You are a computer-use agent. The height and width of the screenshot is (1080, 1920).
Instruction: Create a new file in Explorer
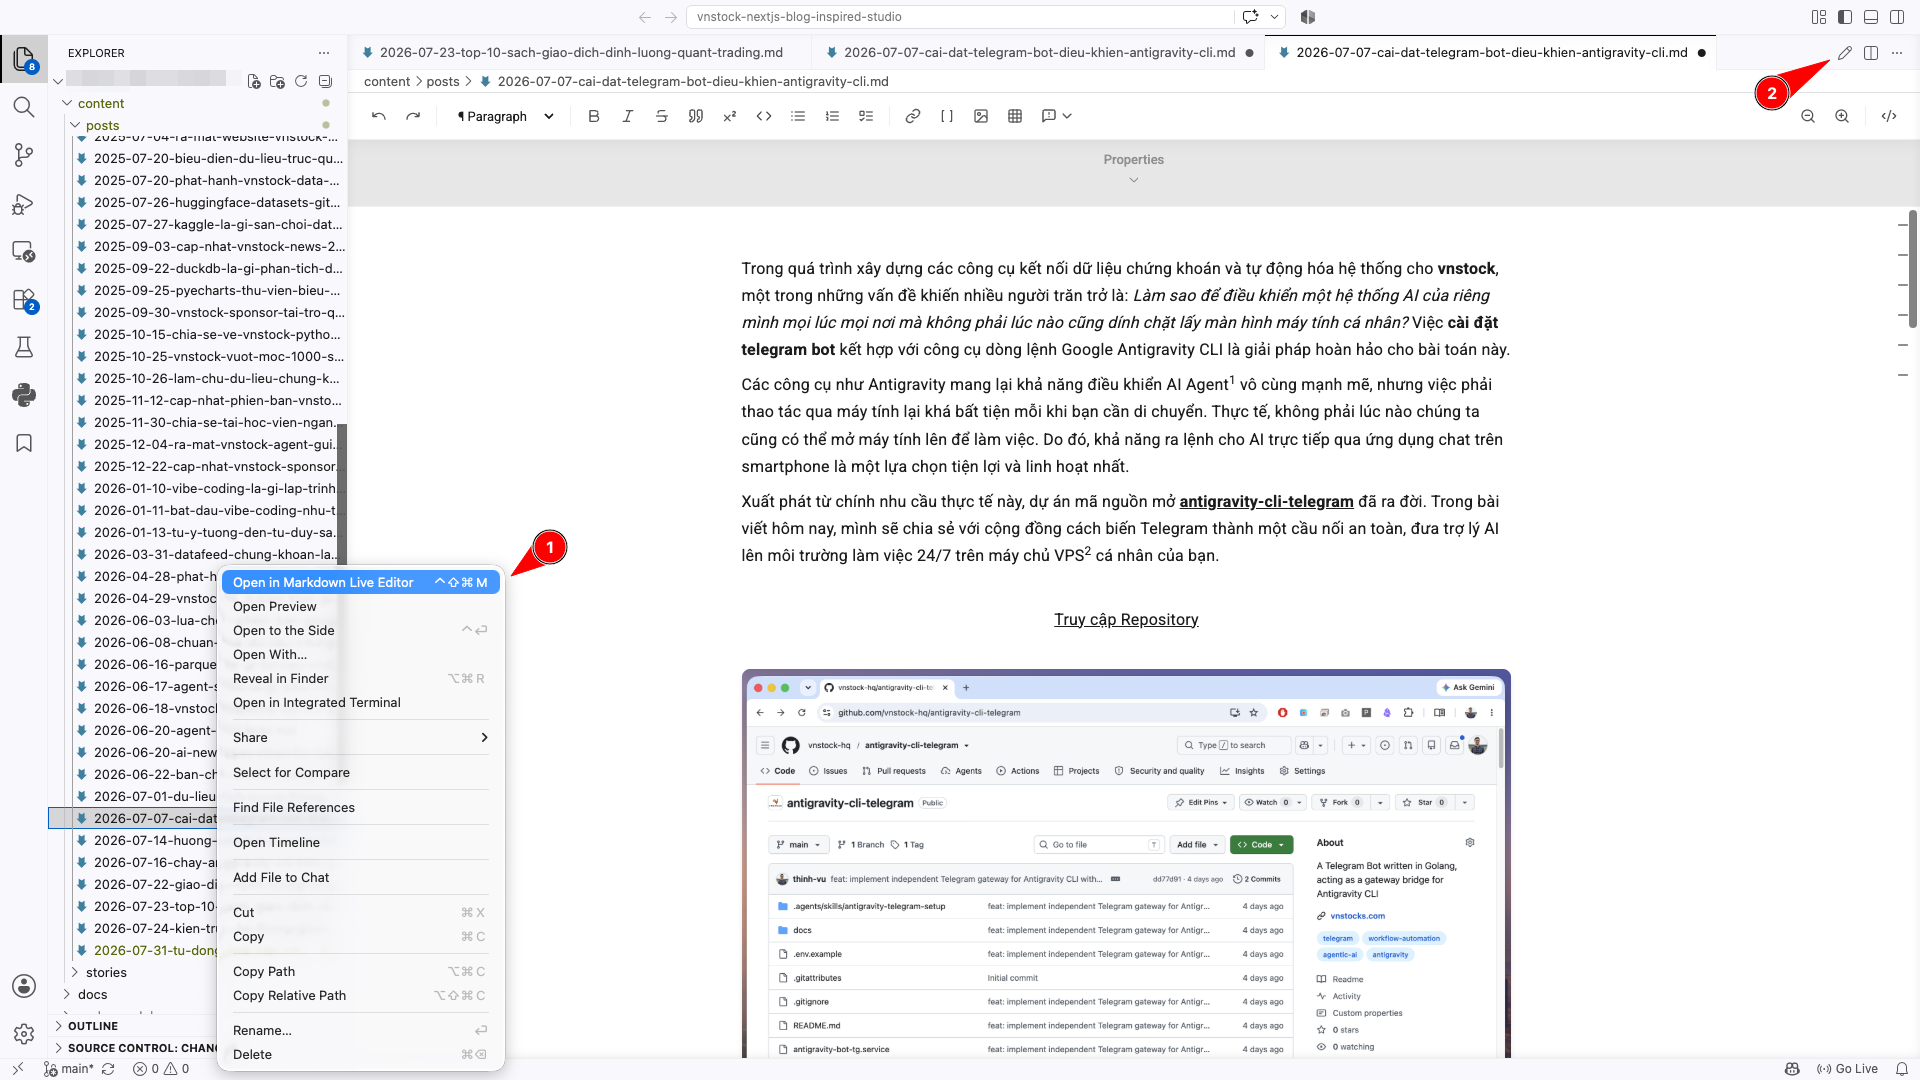(x=254, y=81)
